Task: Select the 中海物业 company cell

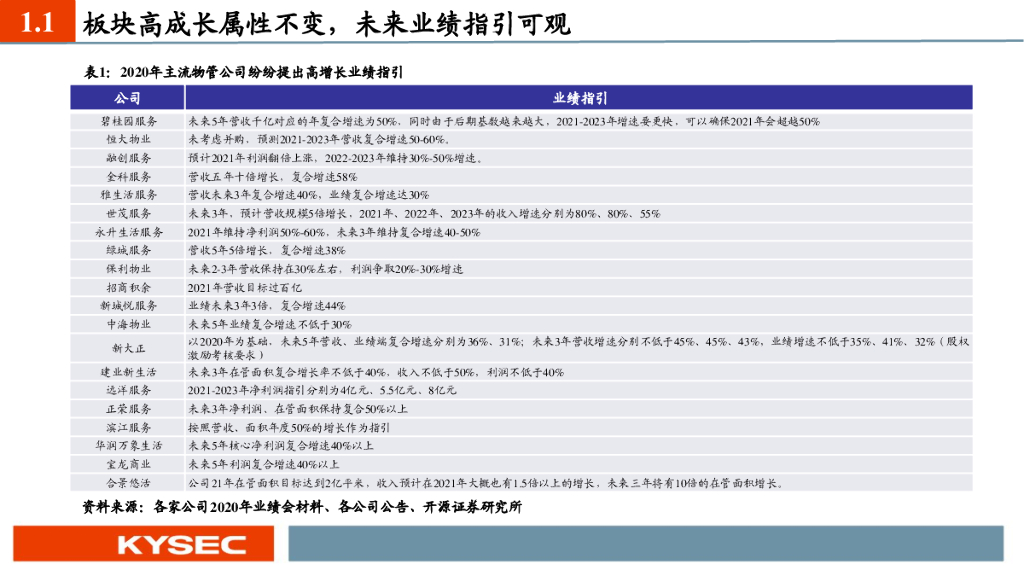Action: click(x=127, y=324)
